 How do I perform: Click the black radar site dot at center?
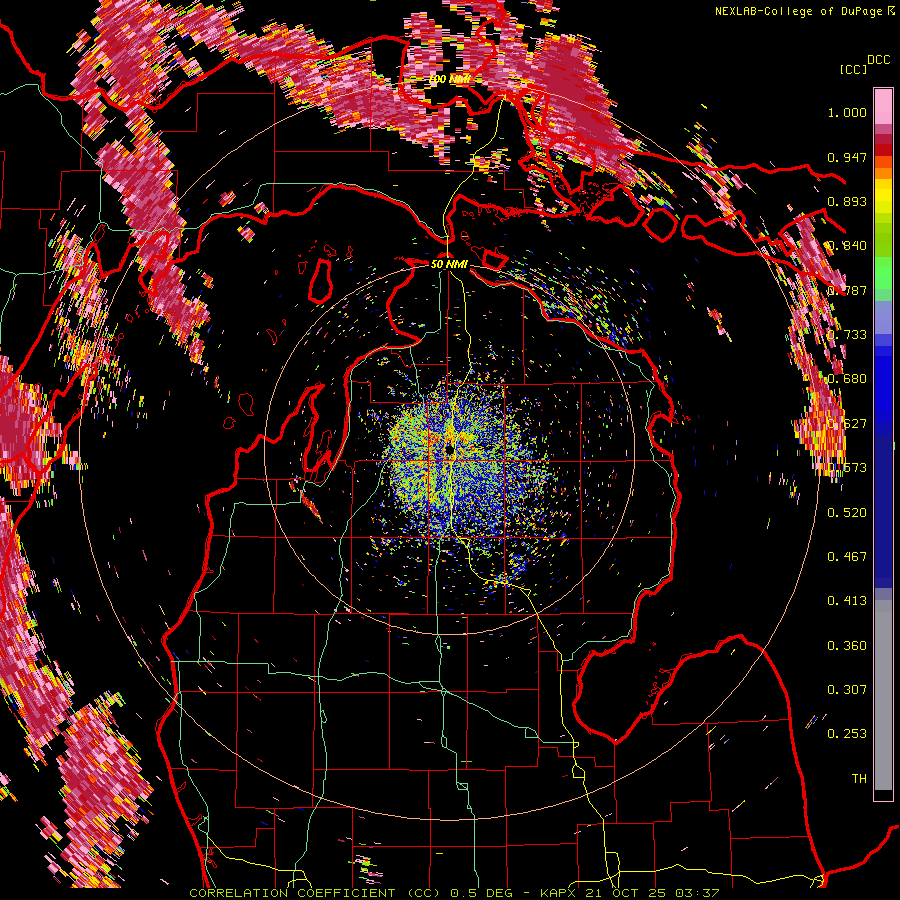450,449
